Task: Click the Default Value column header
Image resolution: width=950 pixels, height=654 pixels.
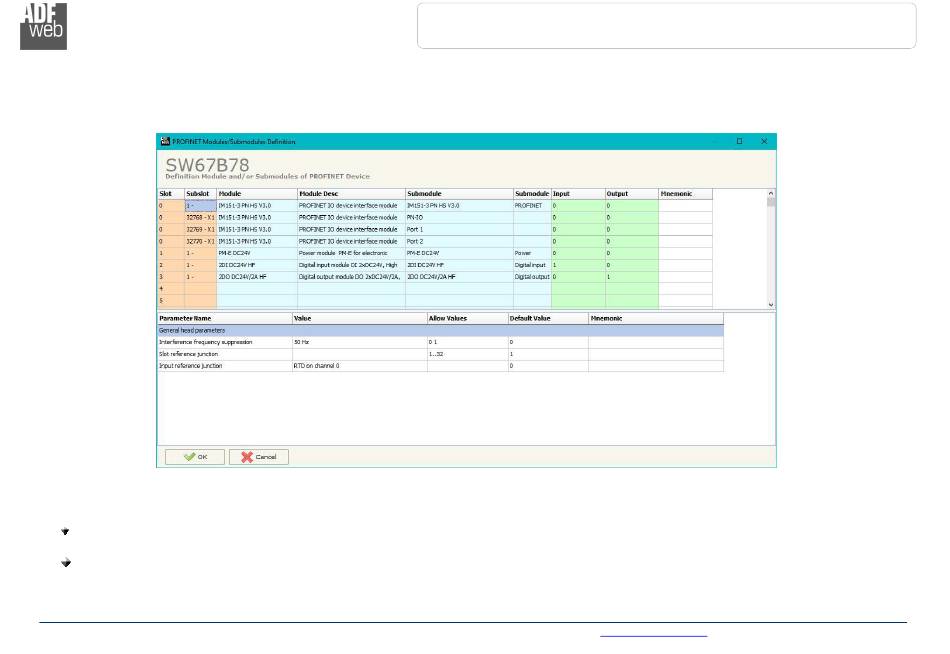Action: [x=548, y=318]
